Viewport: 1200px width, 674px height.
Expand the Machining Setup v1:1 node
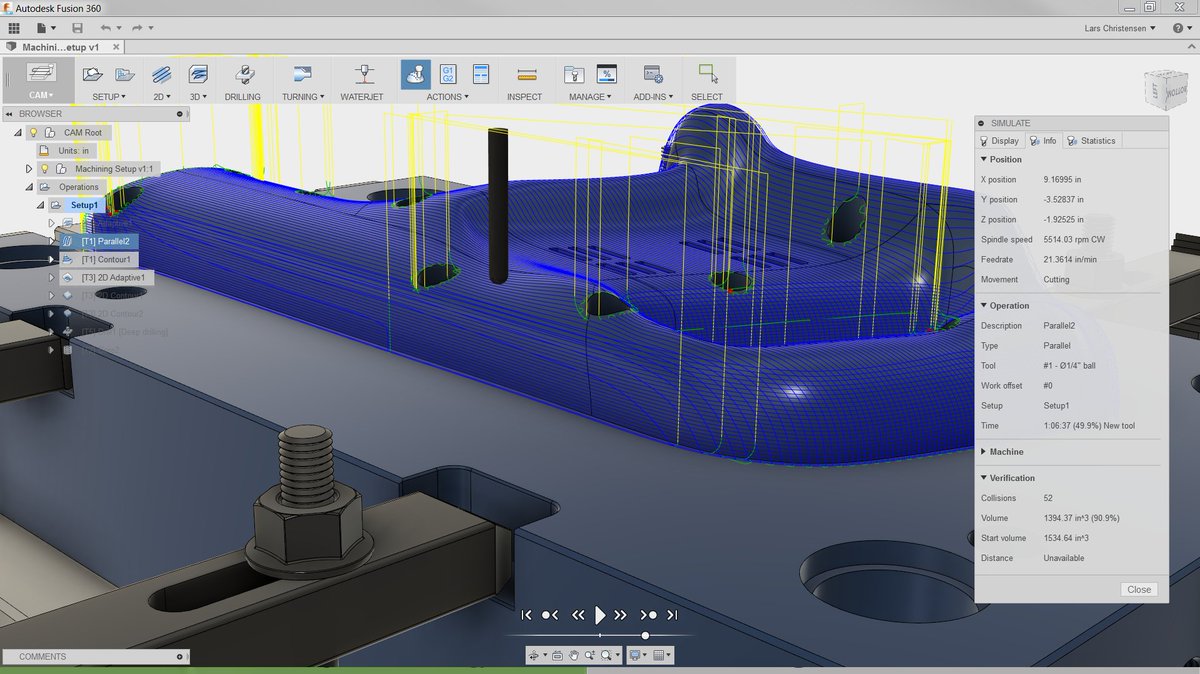click(x=29, y=169)
